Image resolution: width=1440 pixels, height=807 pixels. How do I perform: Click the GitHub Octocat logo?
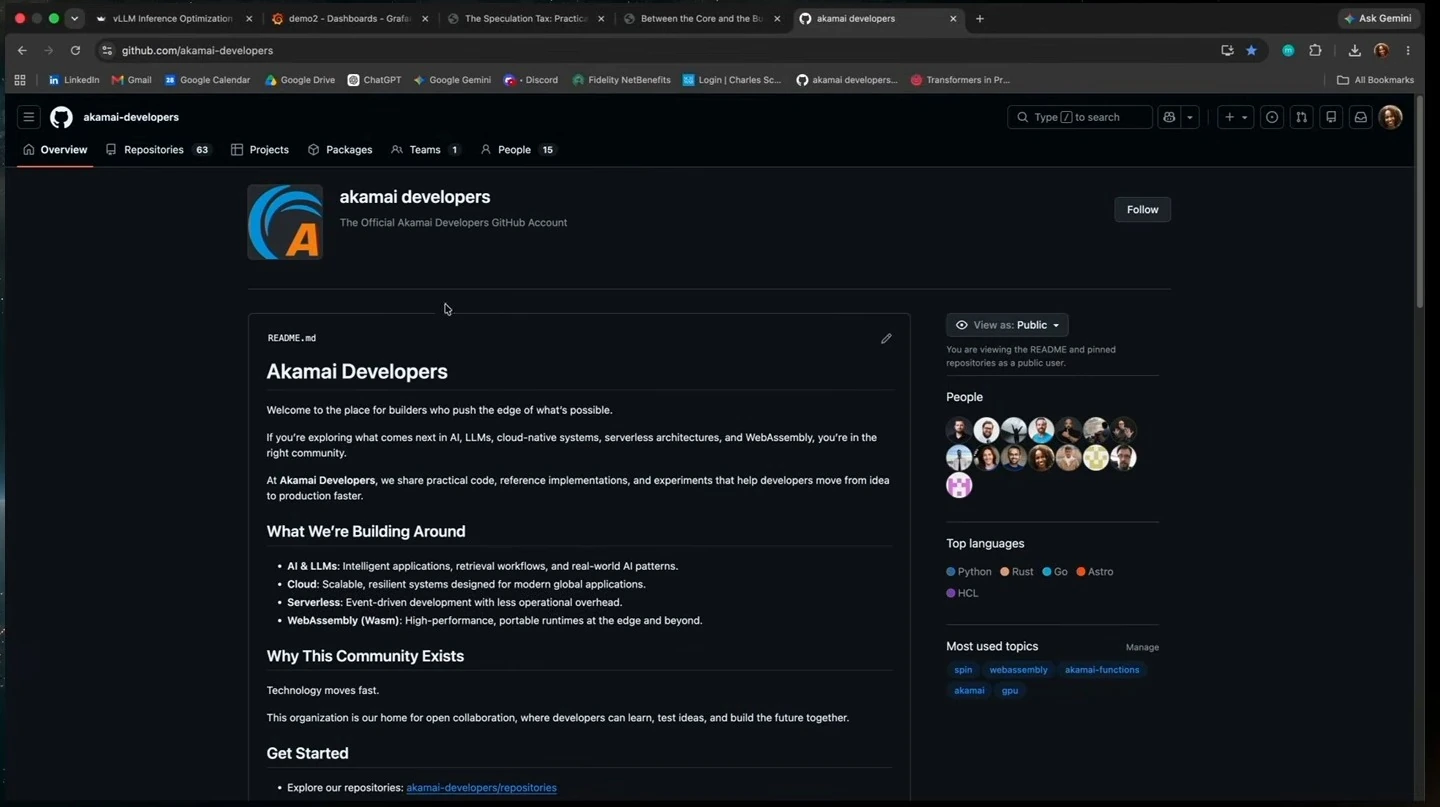point(61,117)
